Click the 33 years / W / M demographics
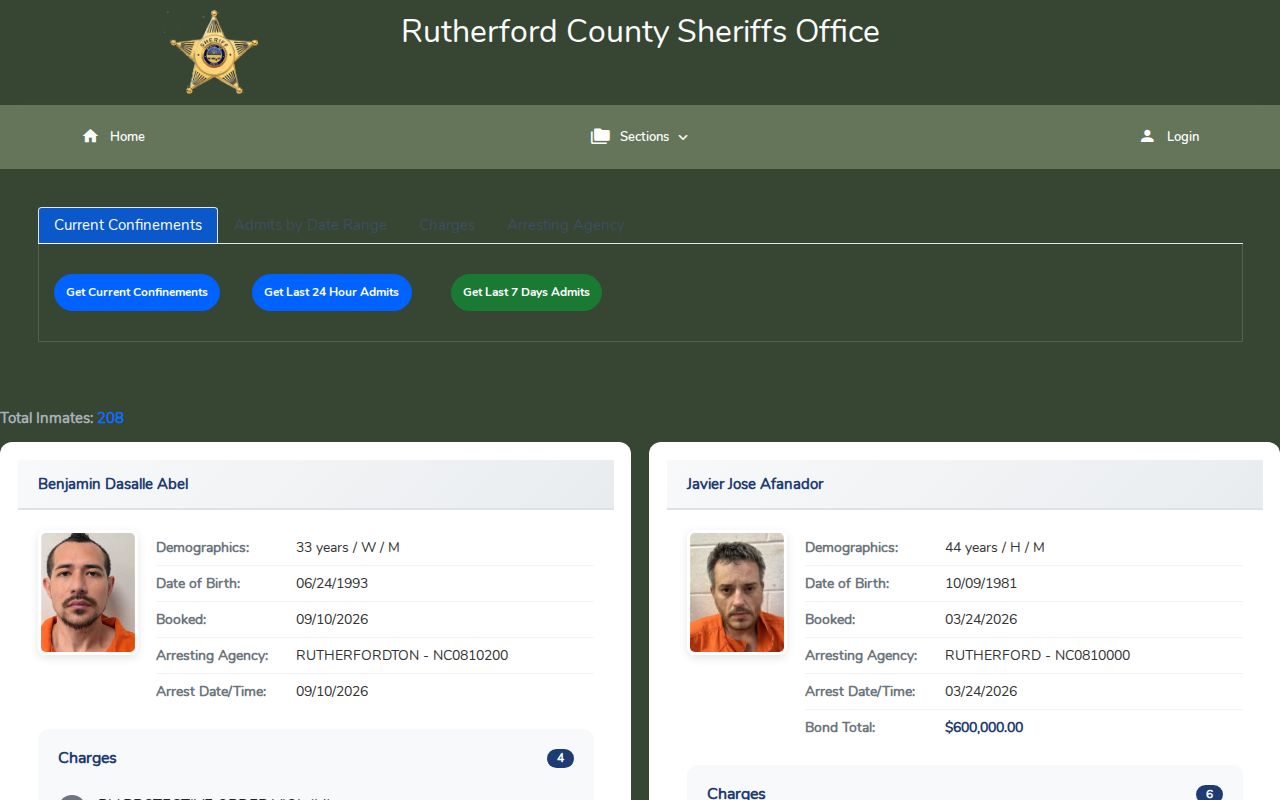The height and width of the screenshot is (800, 1280). [x=348, y=547]
